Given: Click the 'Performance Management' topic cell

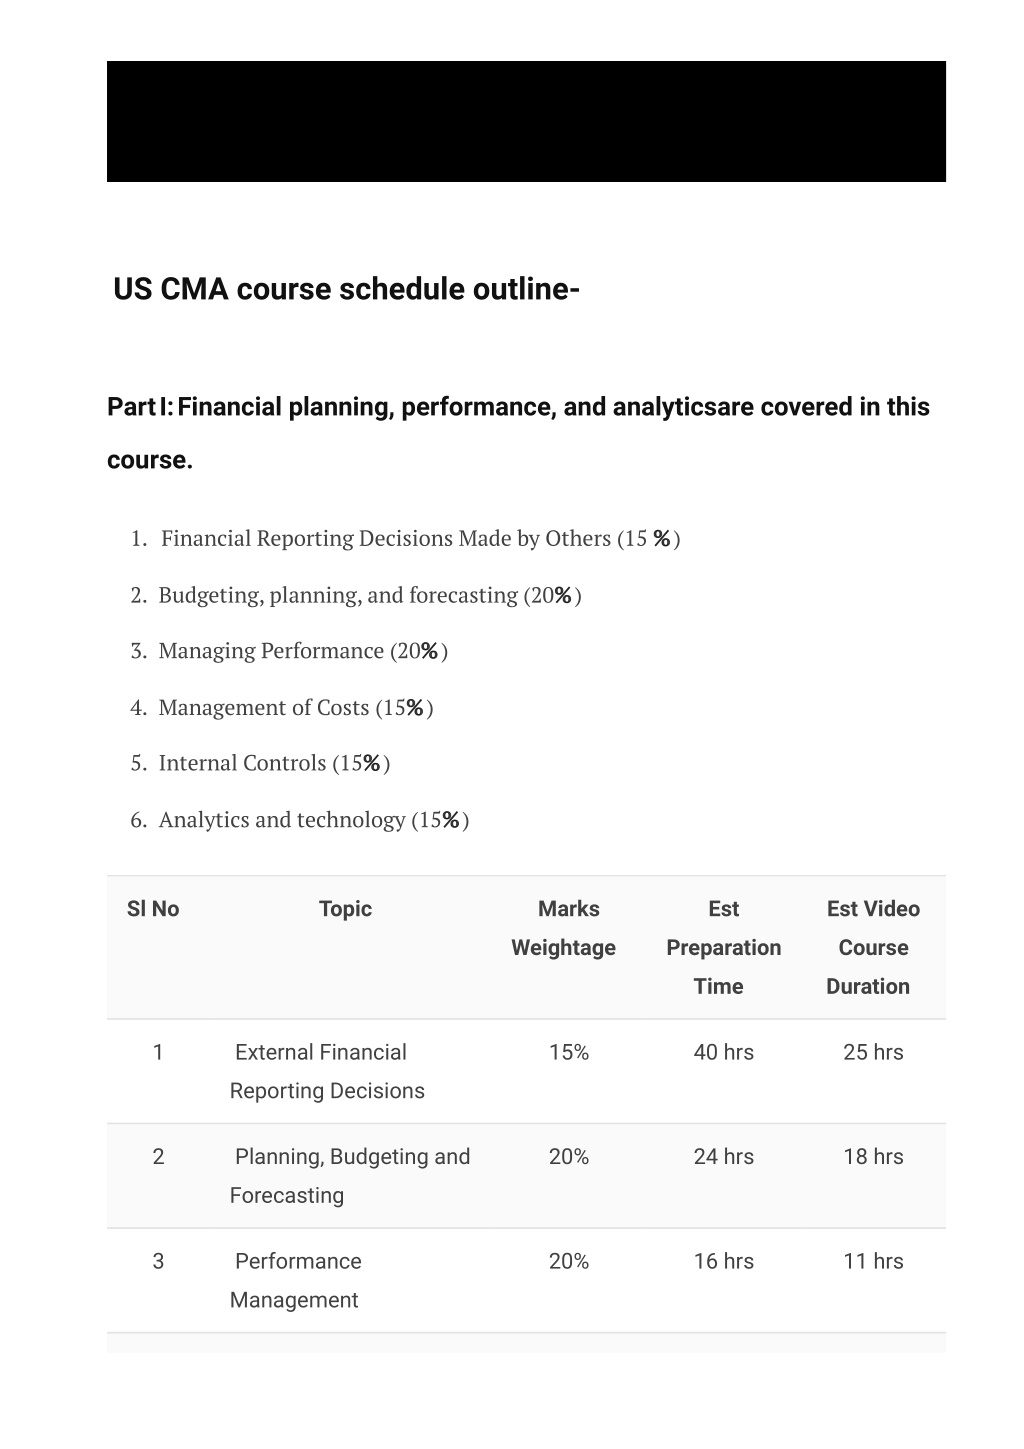Looking at the screenshot, I should pyautogui.click(x=296, y=1280).
